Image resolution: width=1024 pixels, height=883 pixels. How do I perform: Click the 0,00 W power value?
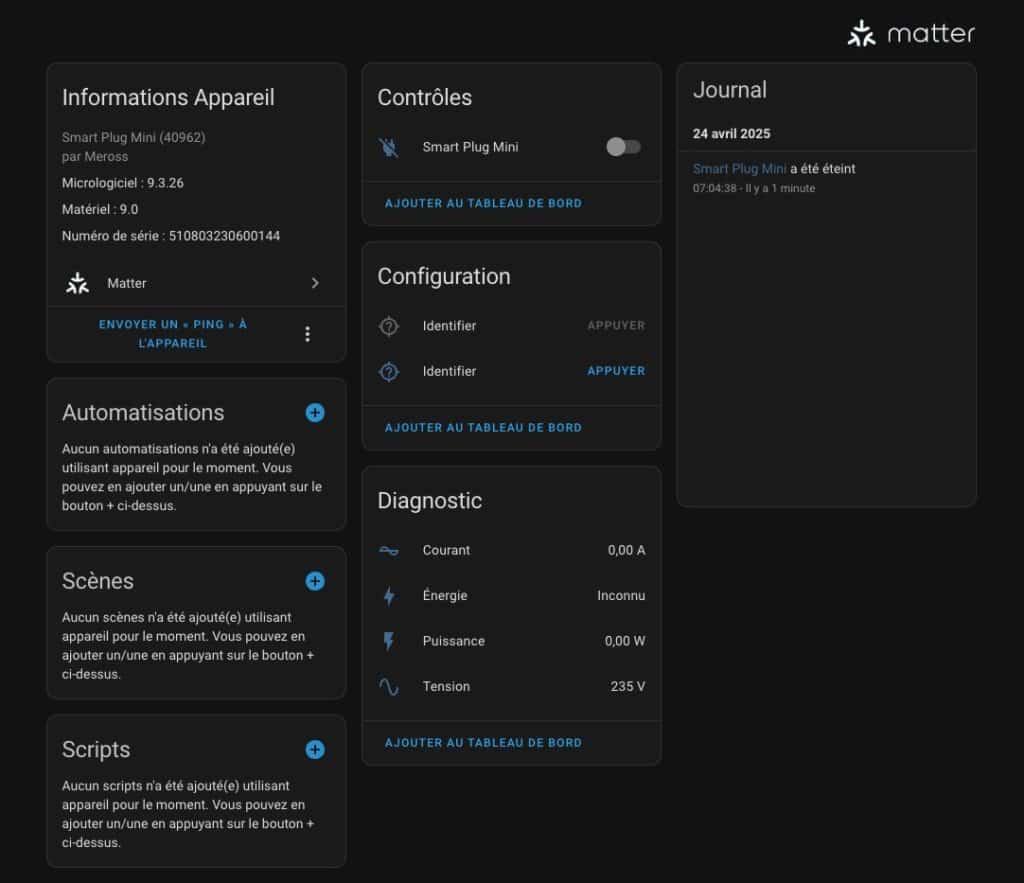click(625, 641)
